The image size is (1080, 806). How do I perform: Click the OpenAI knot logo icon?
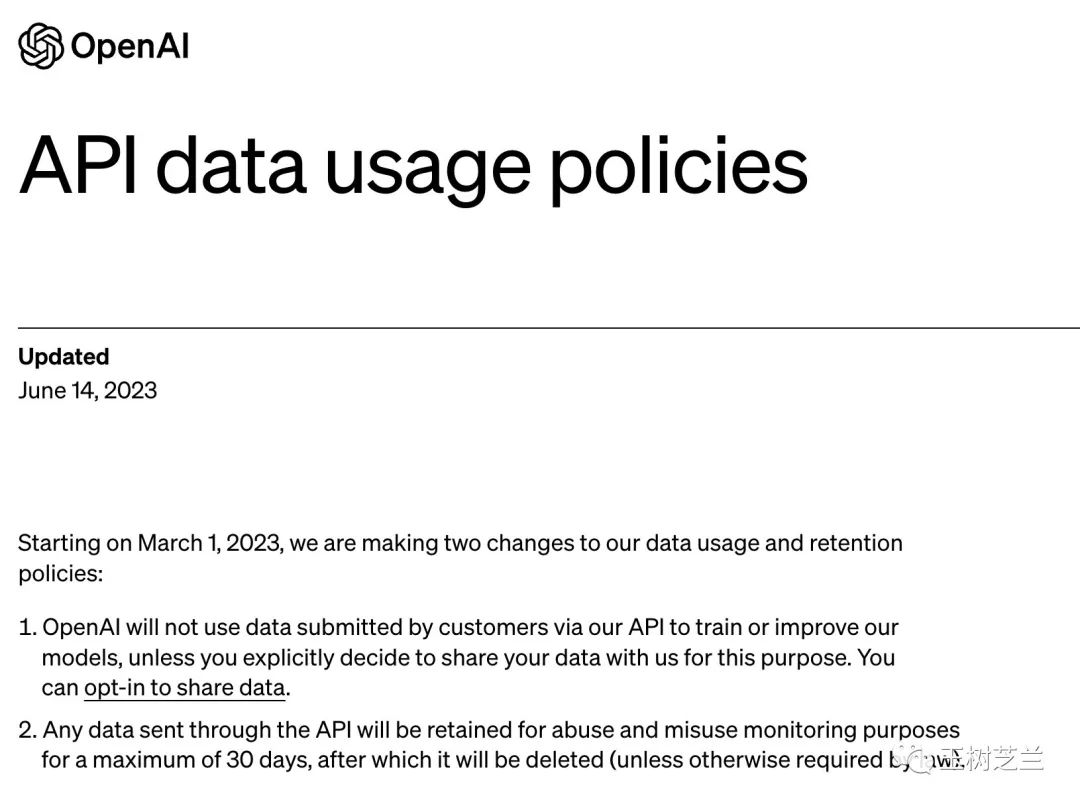[x=41, y=46]
